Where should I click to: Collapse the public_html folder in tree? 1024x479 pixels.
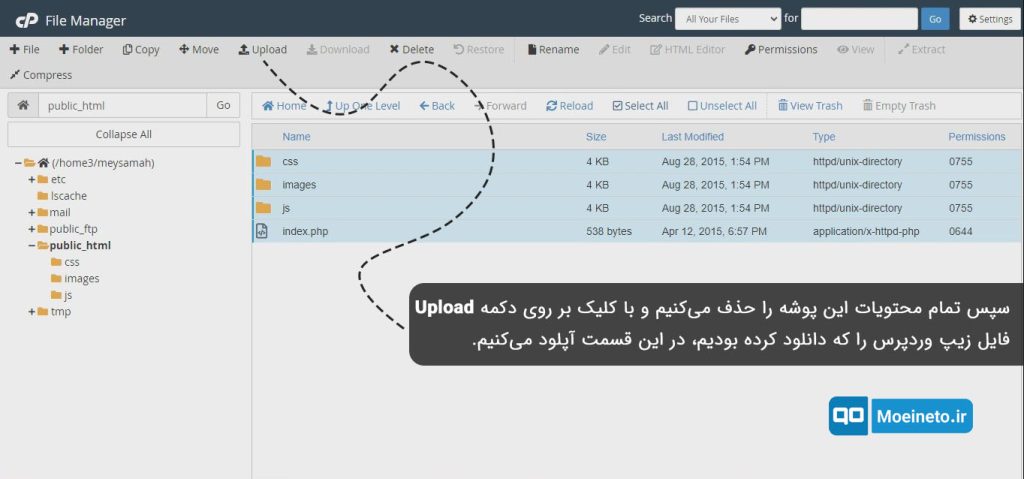point(31,246)
